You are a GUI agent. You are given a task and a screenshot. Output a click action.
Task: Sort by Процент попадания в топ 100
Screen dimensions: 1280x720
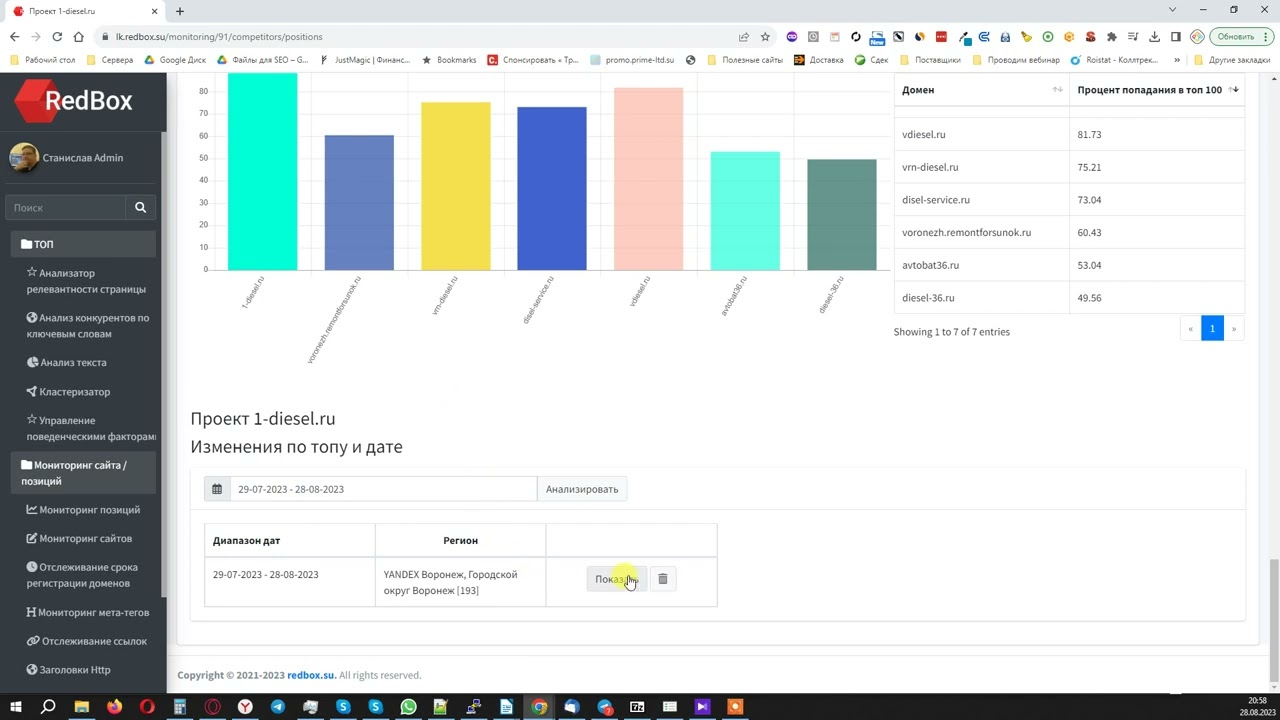coord(1157,90)
